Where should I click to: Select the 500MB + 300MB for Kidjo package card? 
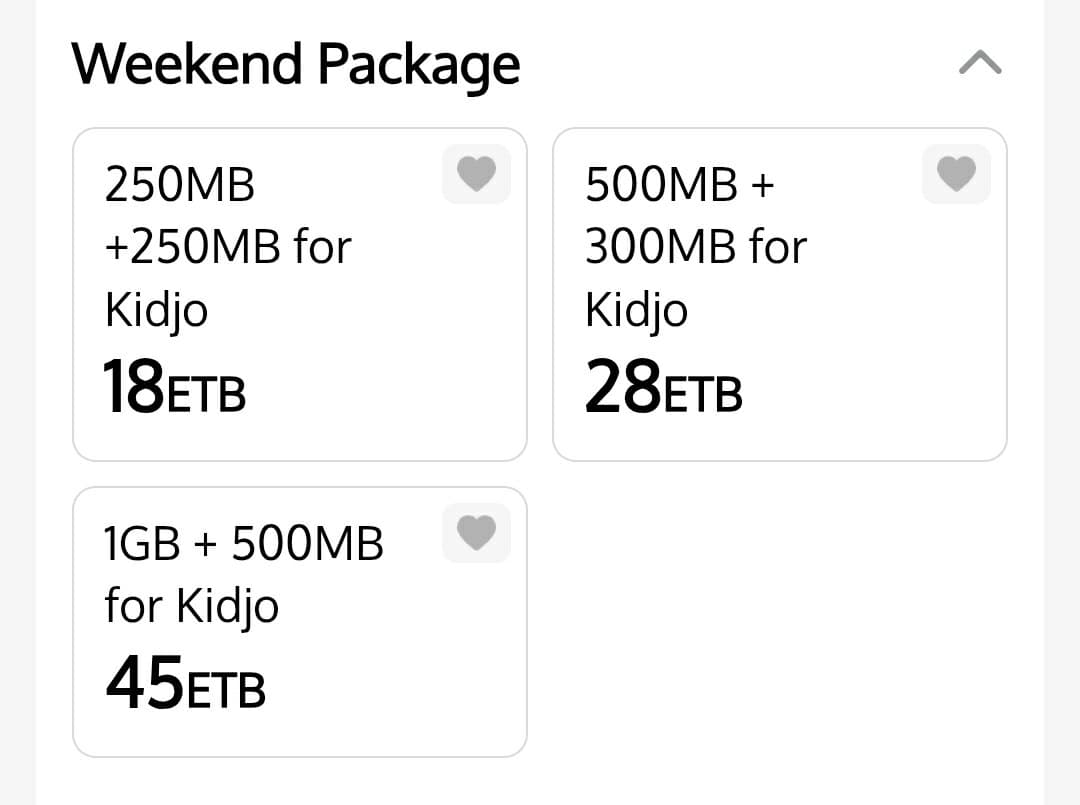point(780,294)
